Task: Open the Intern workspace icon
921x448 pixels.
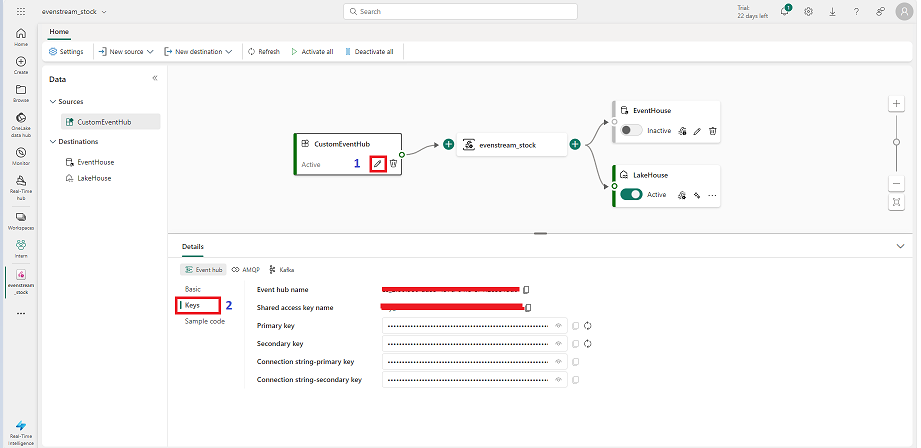Action: click(21, 248)
